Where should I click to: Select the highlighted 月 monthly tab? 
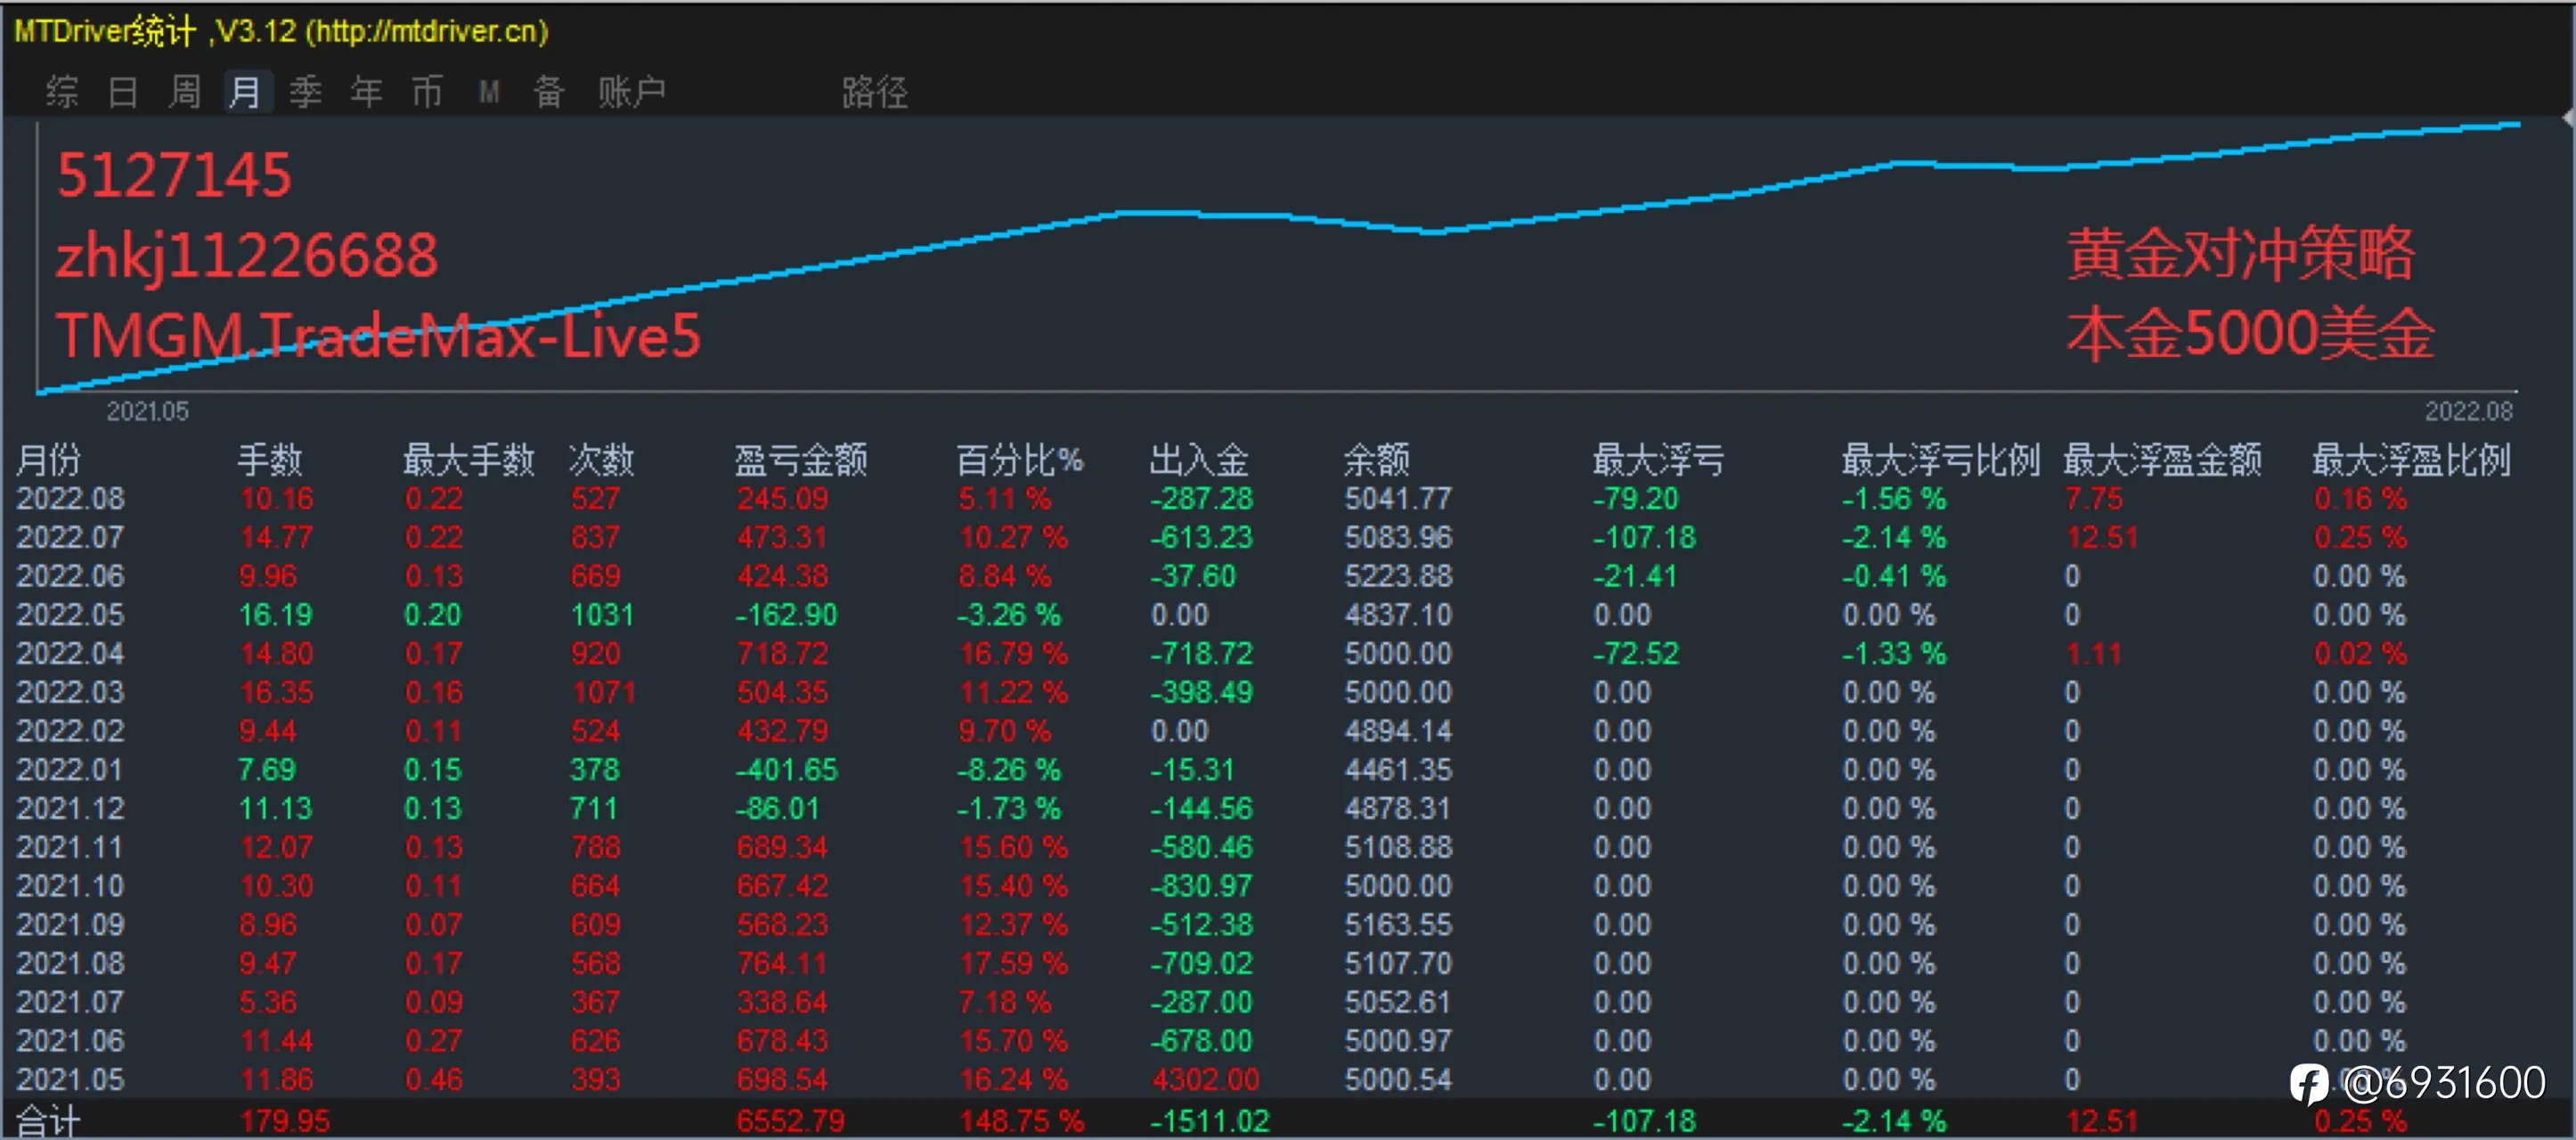point(246,92)
